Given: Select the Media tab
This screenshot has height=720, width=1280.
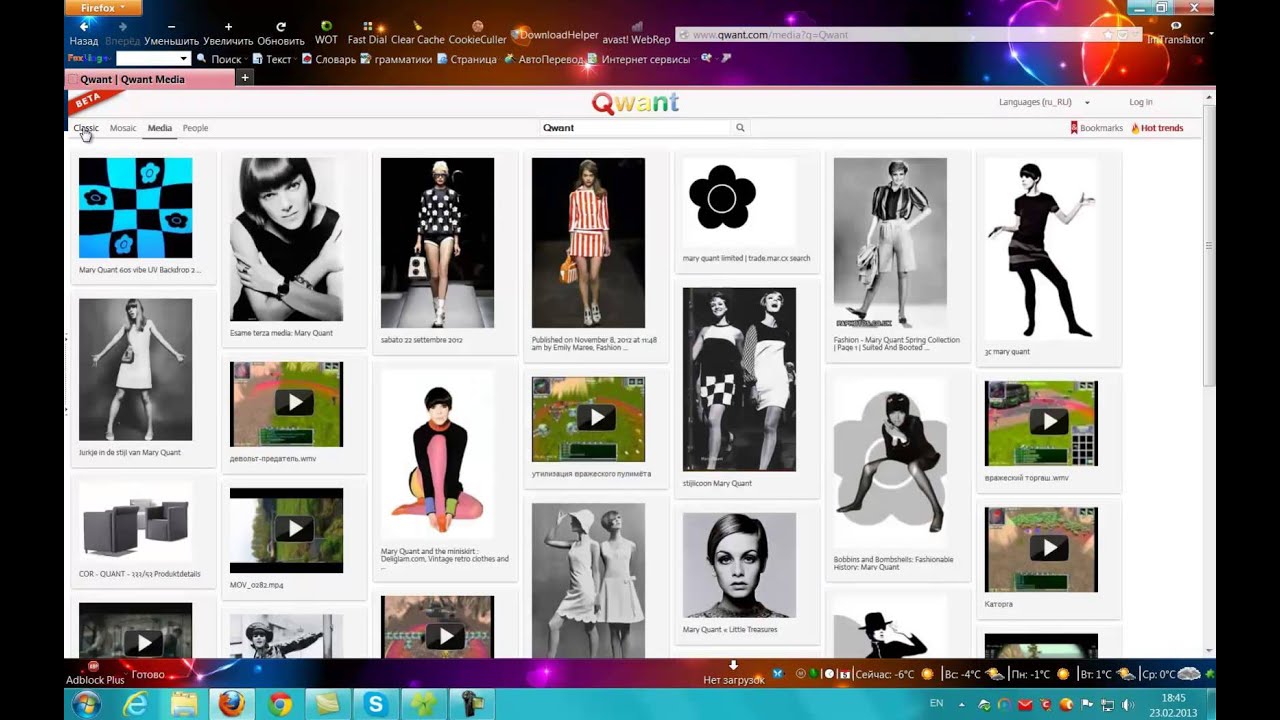Looking at the screenshot, I should tap(160, 128).
